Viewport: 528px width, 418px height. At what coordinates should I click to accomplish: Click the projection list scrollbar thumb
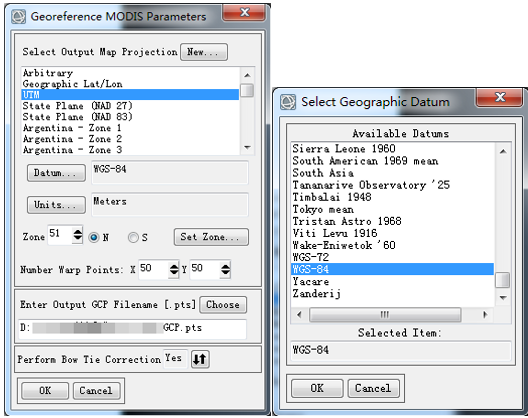(x=248, y=90)
